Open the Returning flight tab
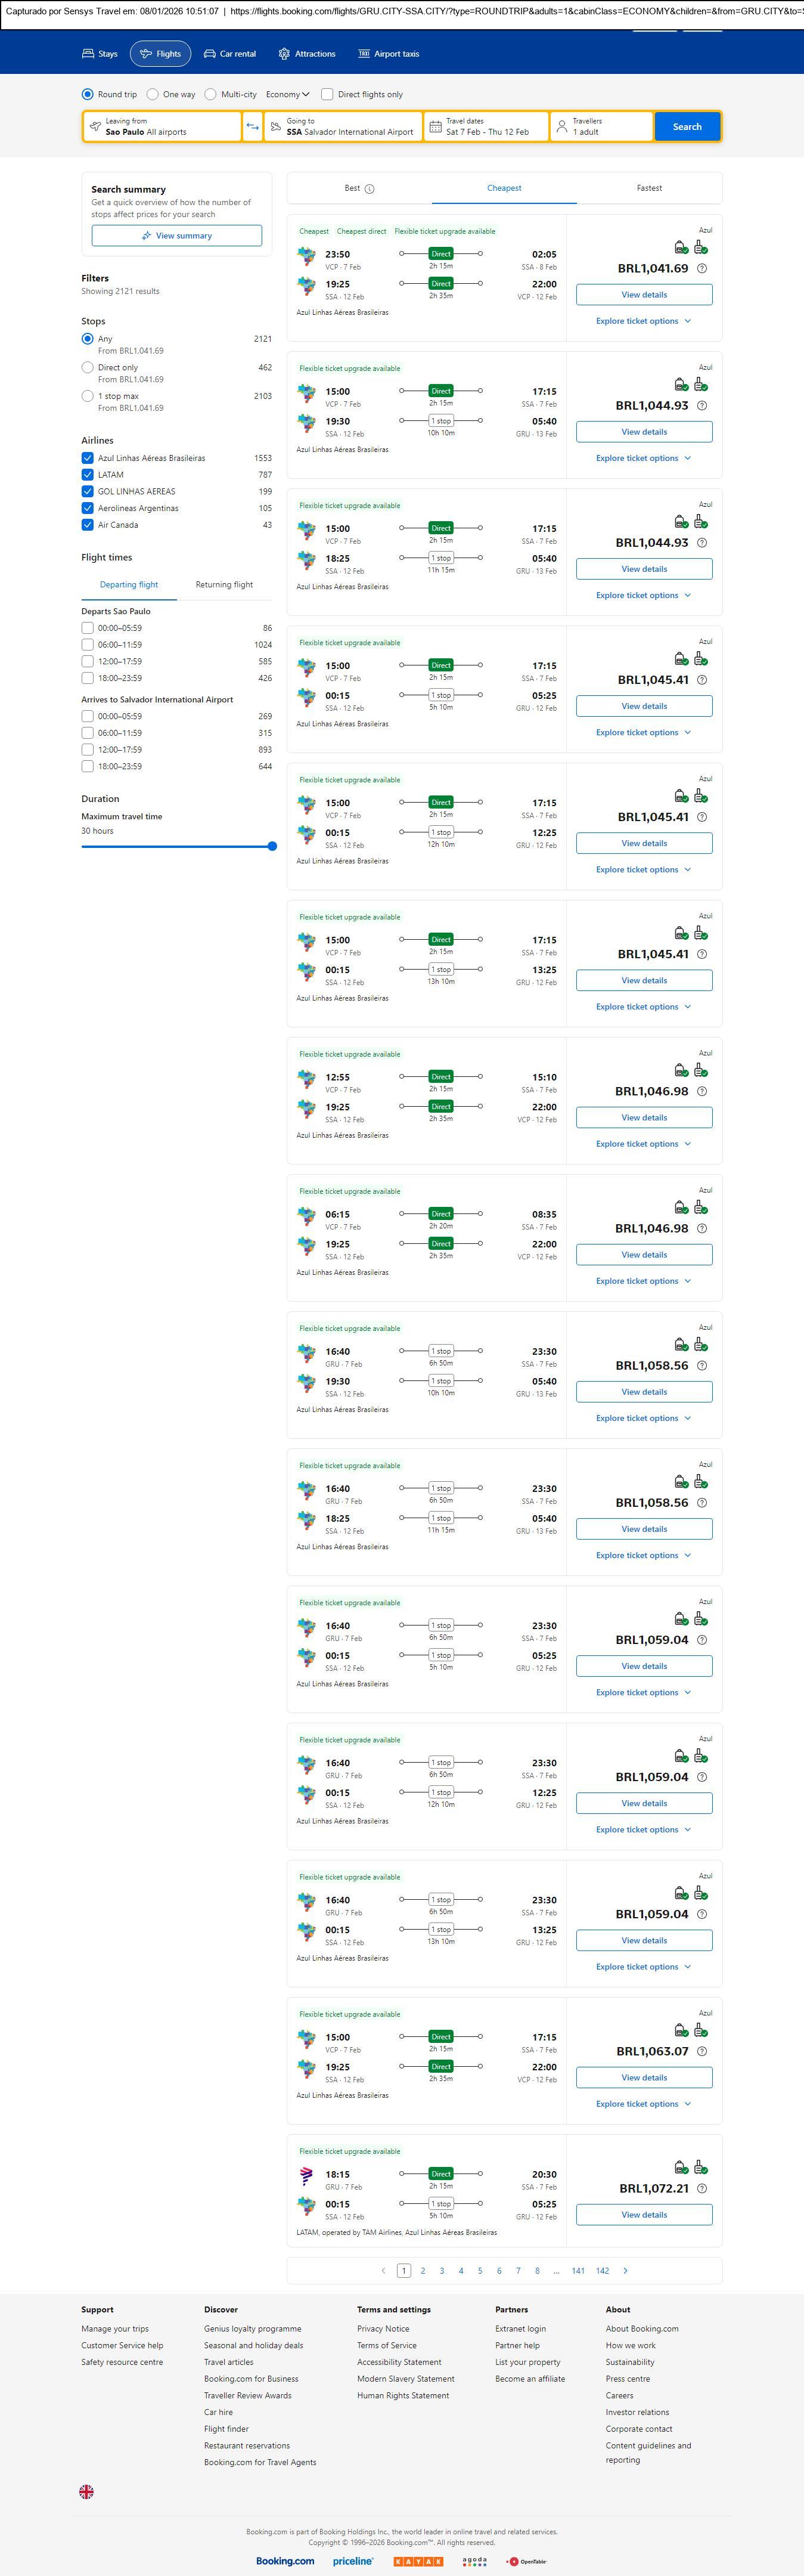 (224, 585)
